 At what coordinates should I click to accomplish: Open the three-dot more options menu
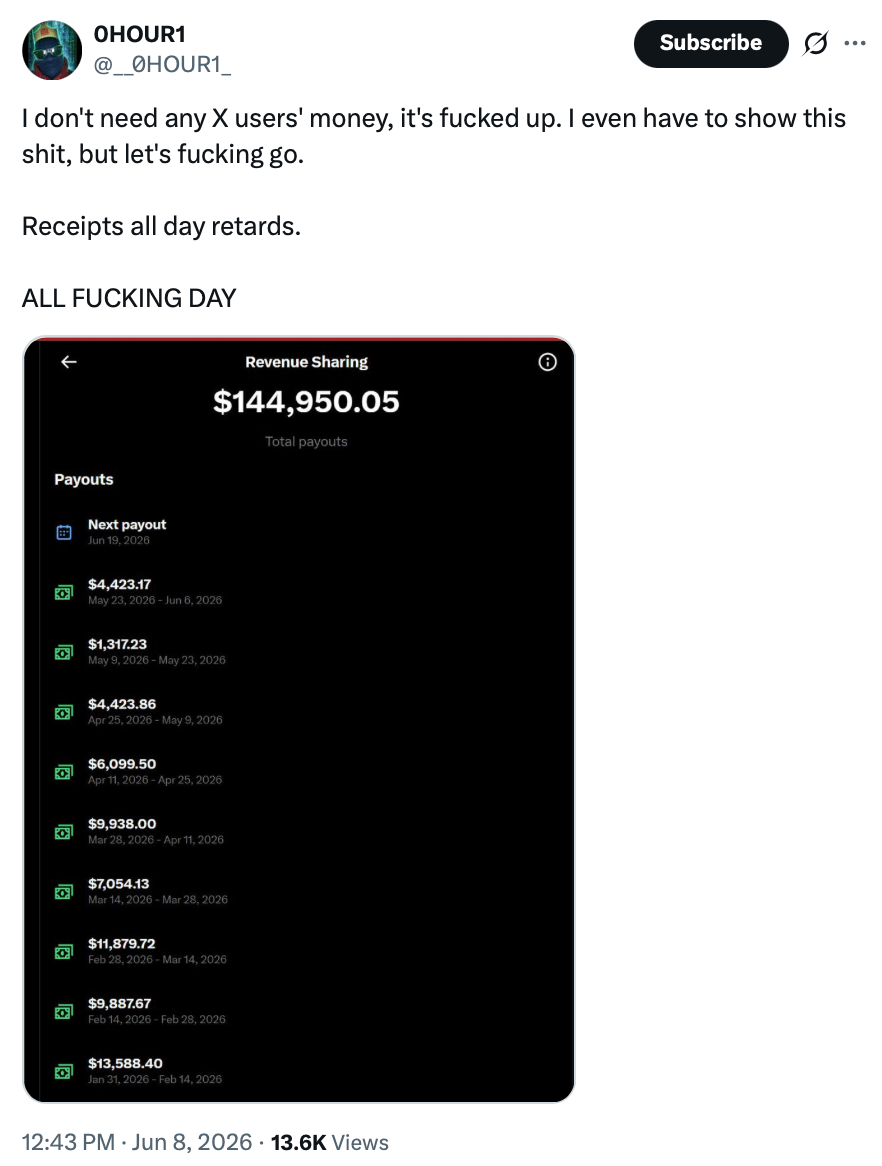coord(855,43)
